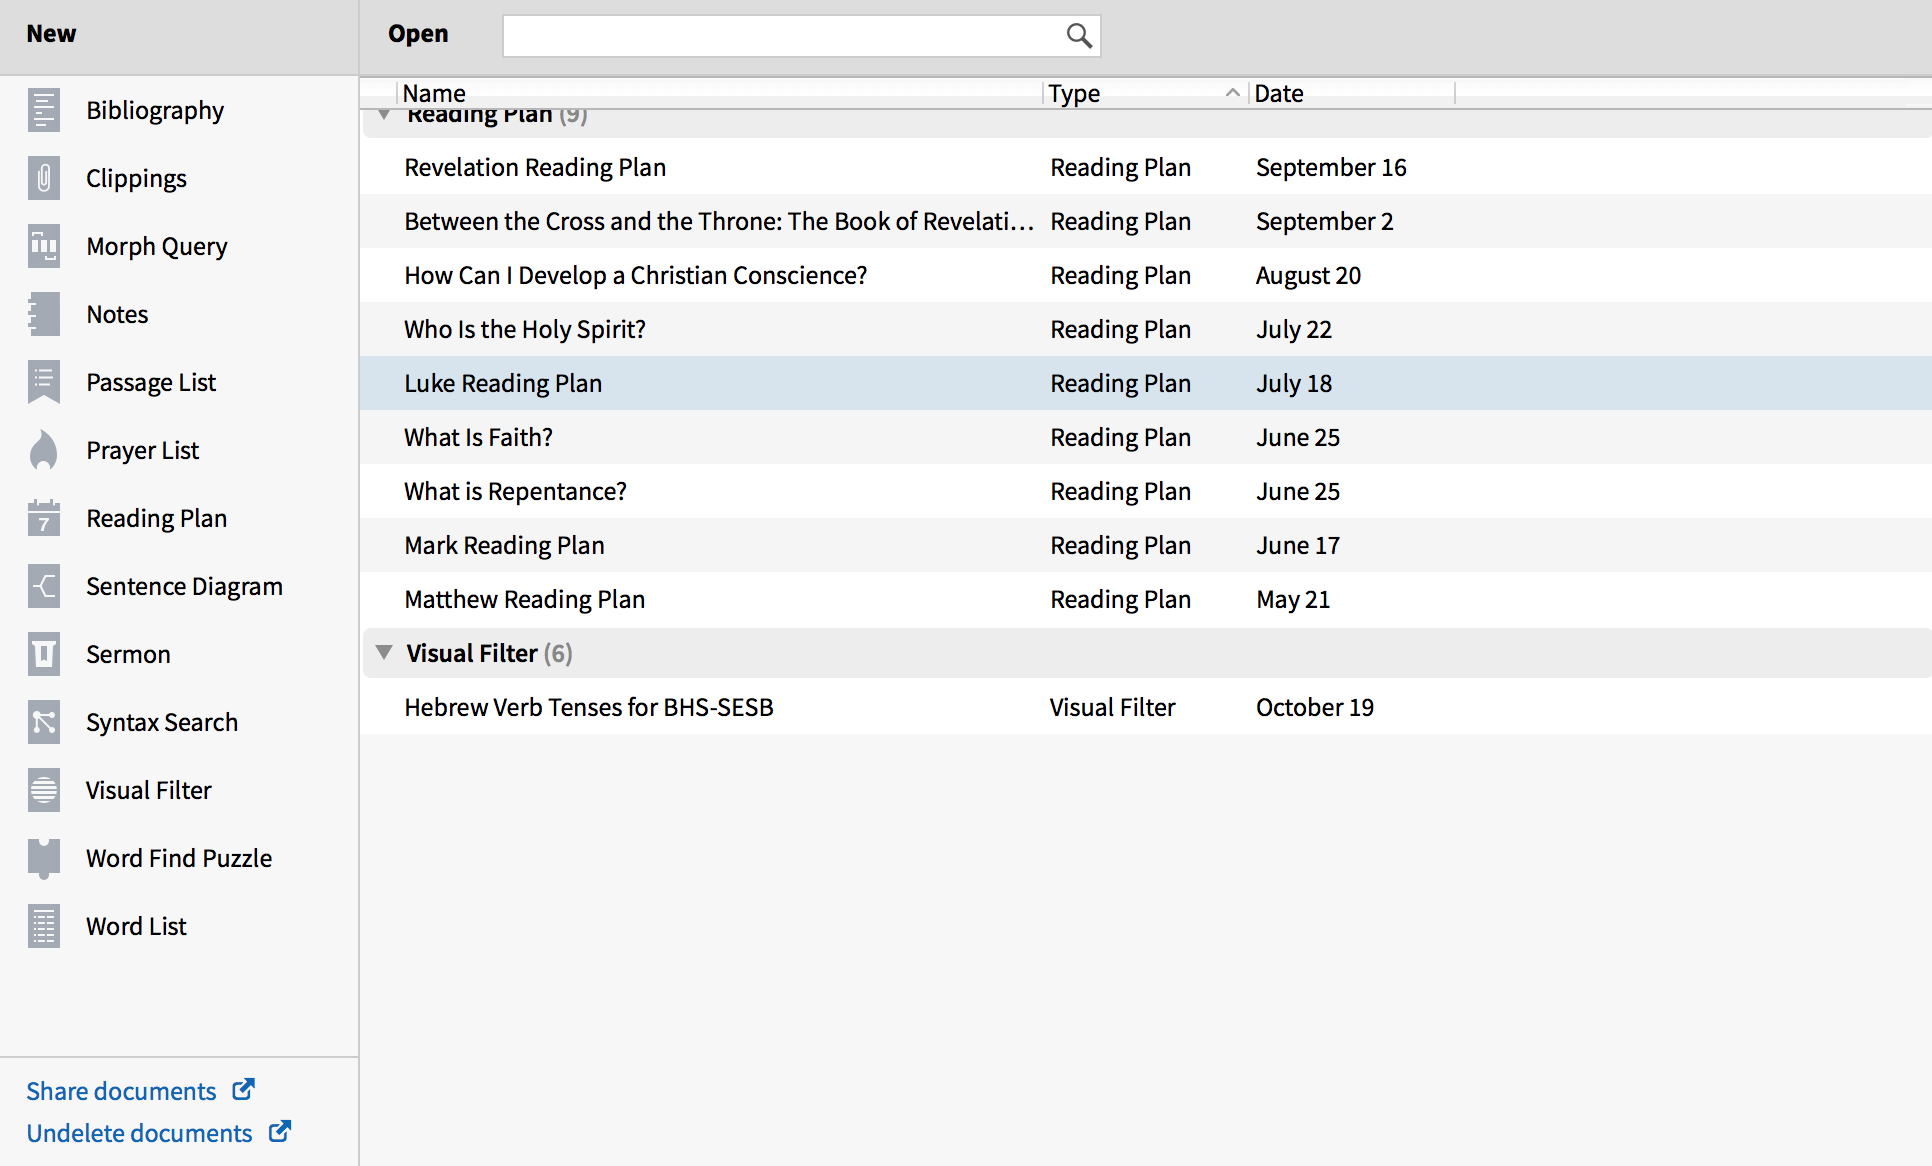Toggle Name column sort order
The image size is (1932, 1166).
point(434,93)
